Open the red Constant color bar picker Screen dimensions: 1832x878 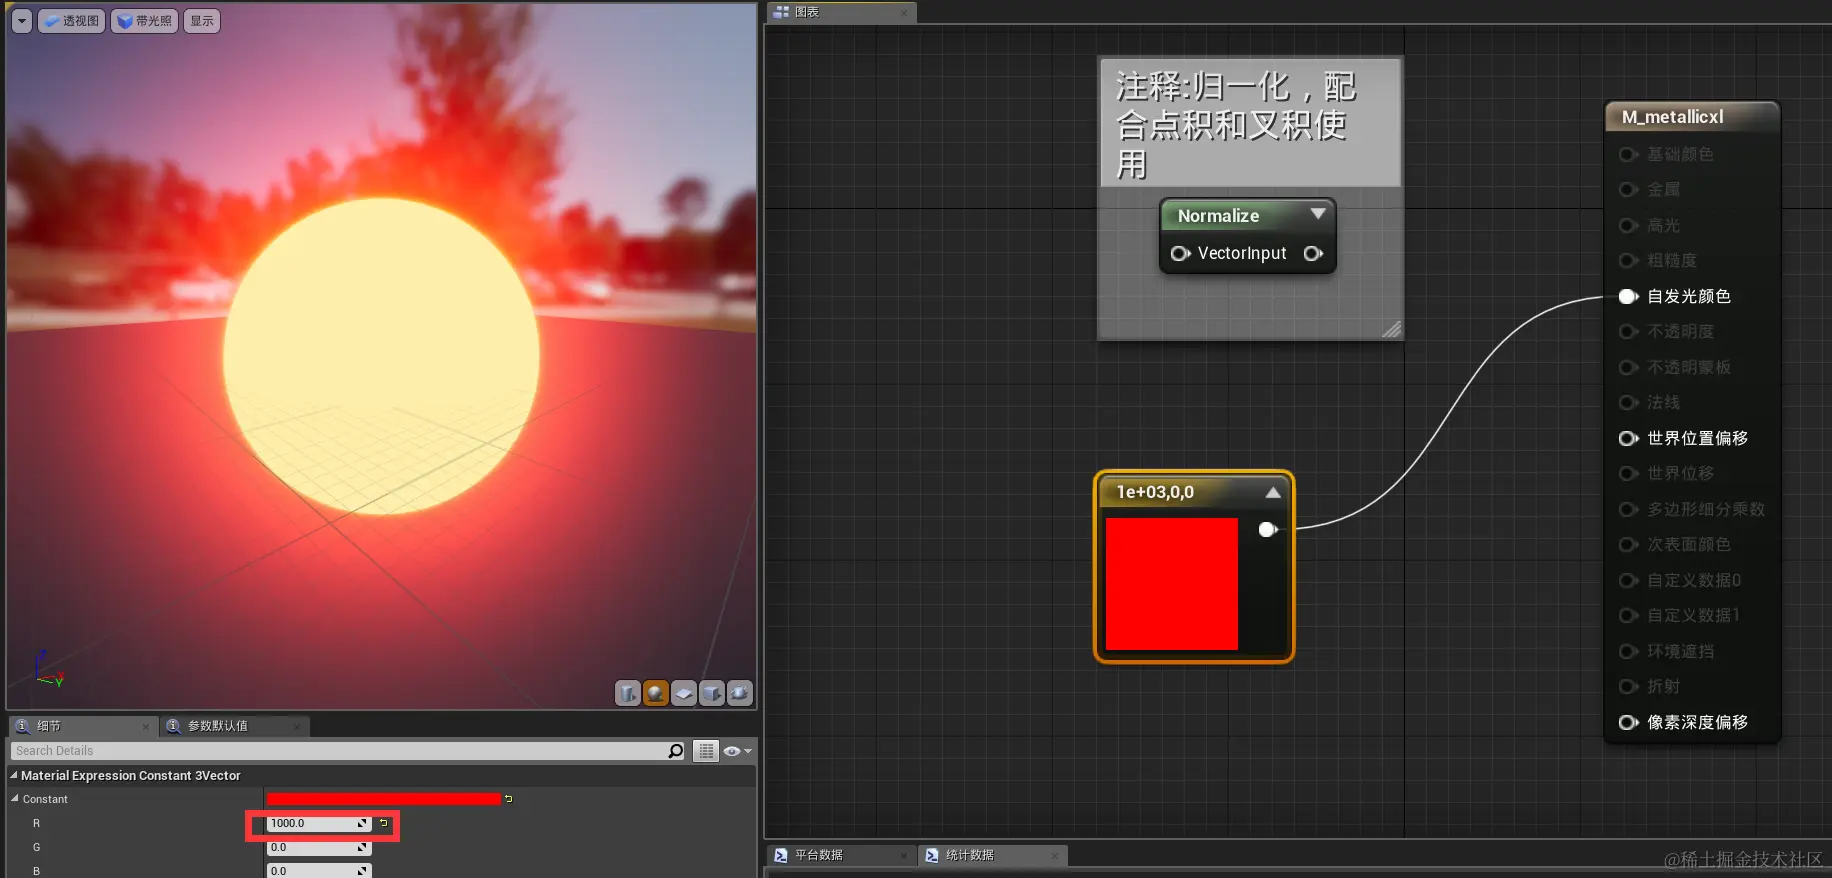coord(383,799)
